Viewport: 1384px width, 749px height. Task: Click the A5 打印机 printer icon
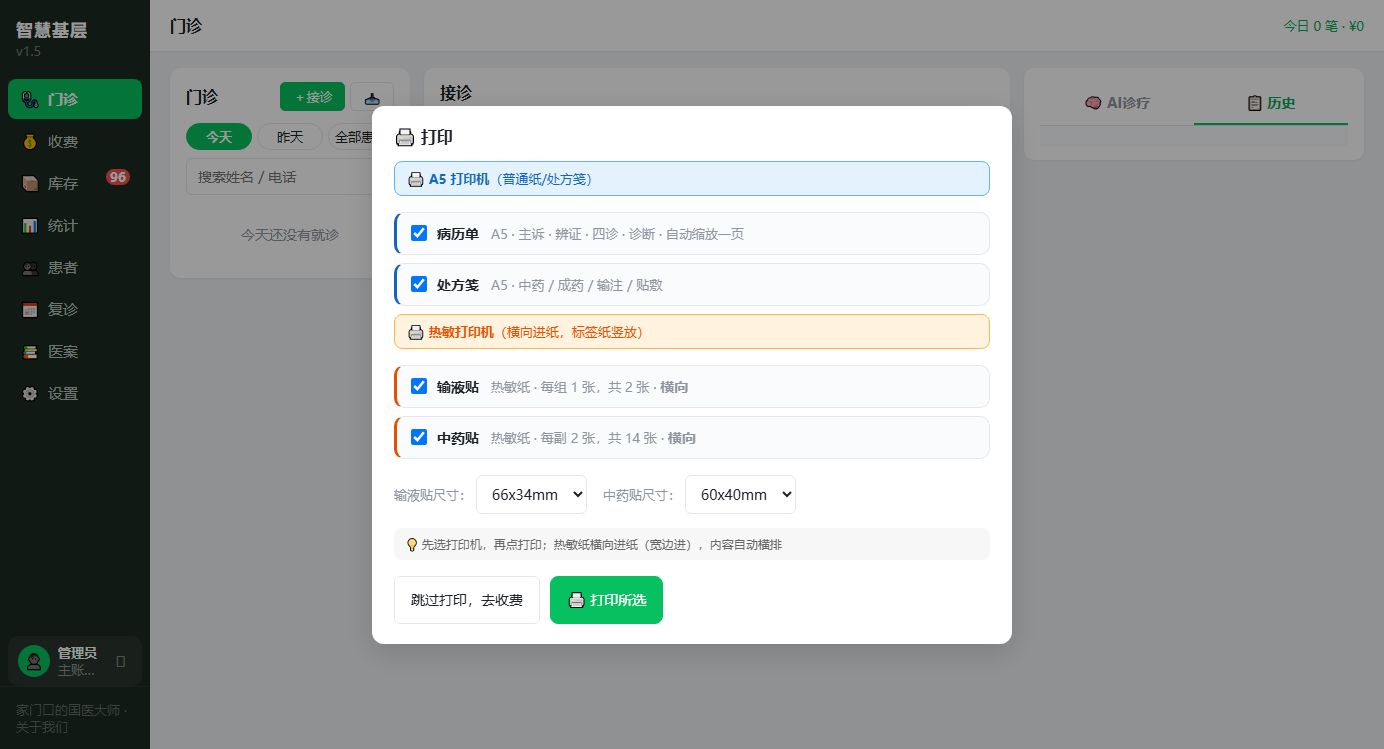tap(416, 180)
